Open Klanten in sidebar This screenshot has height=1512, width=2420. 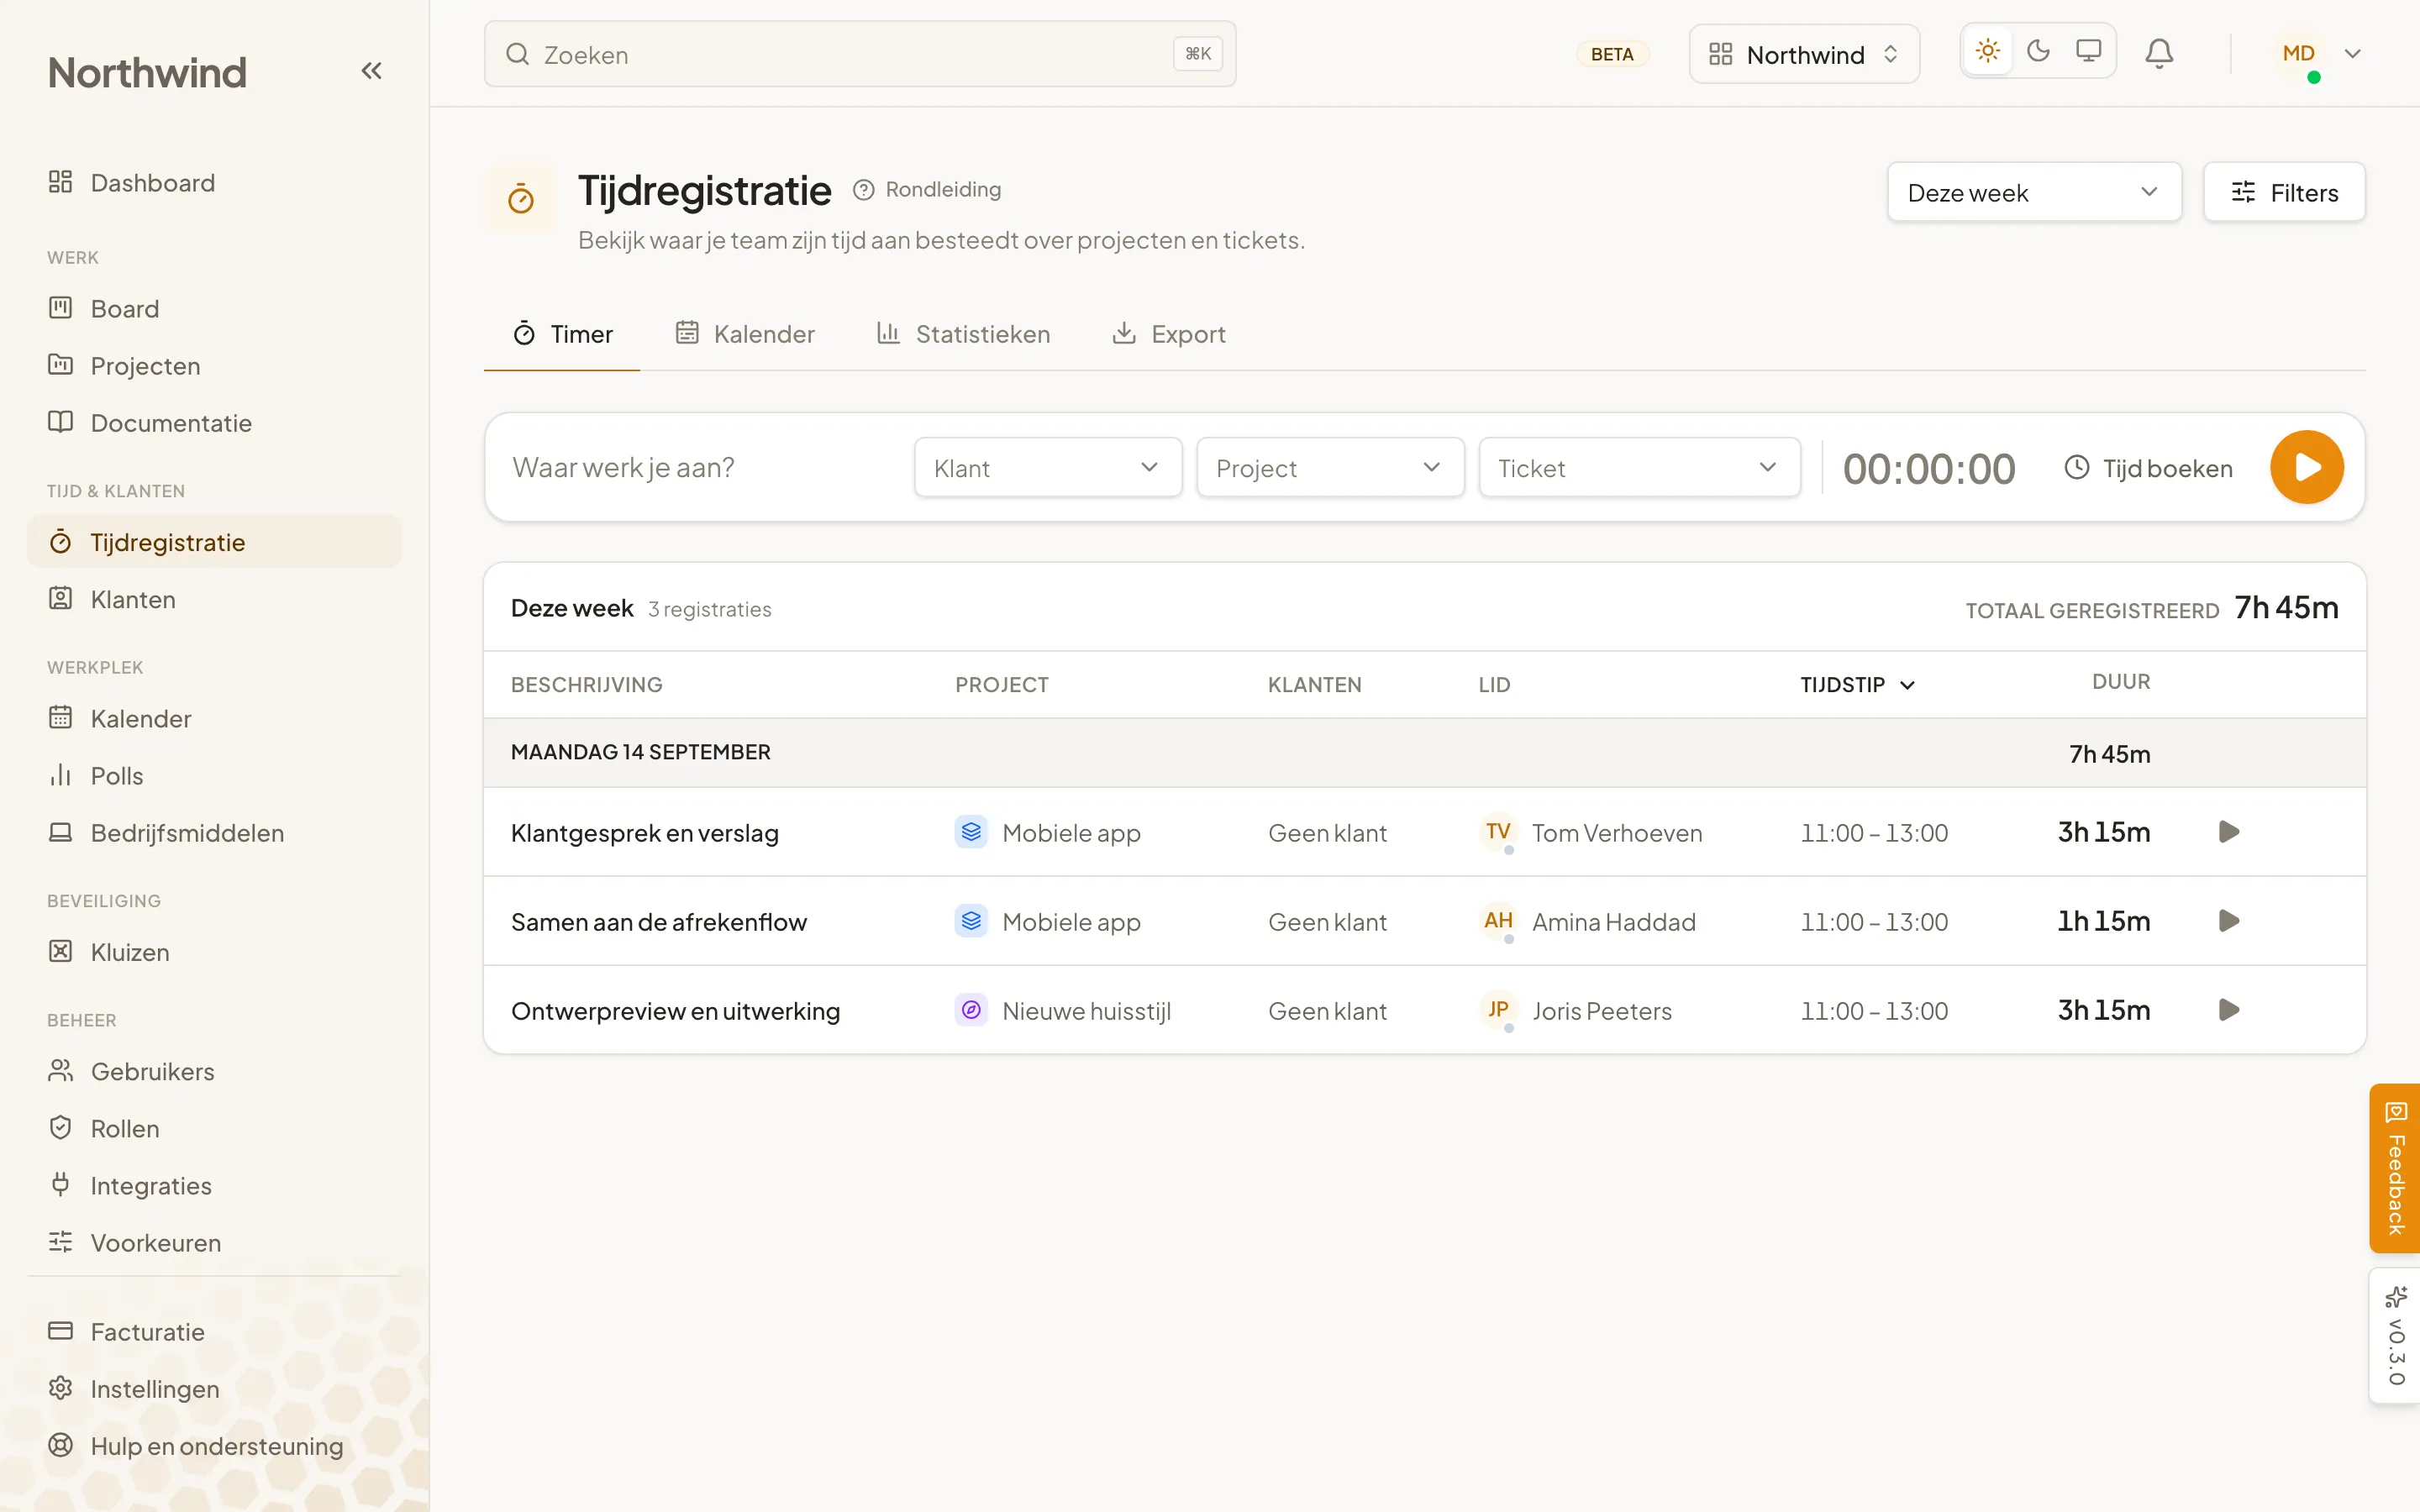[x=214, y=599]
